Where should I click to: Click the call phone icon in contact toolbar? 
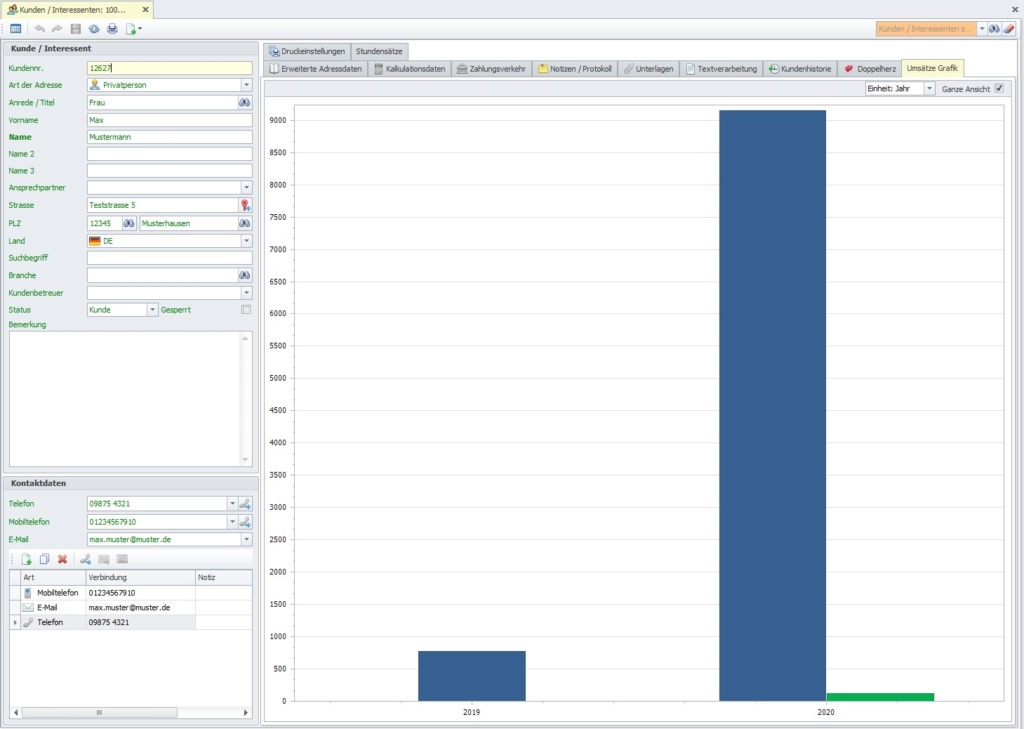click(x=86, y=559)
